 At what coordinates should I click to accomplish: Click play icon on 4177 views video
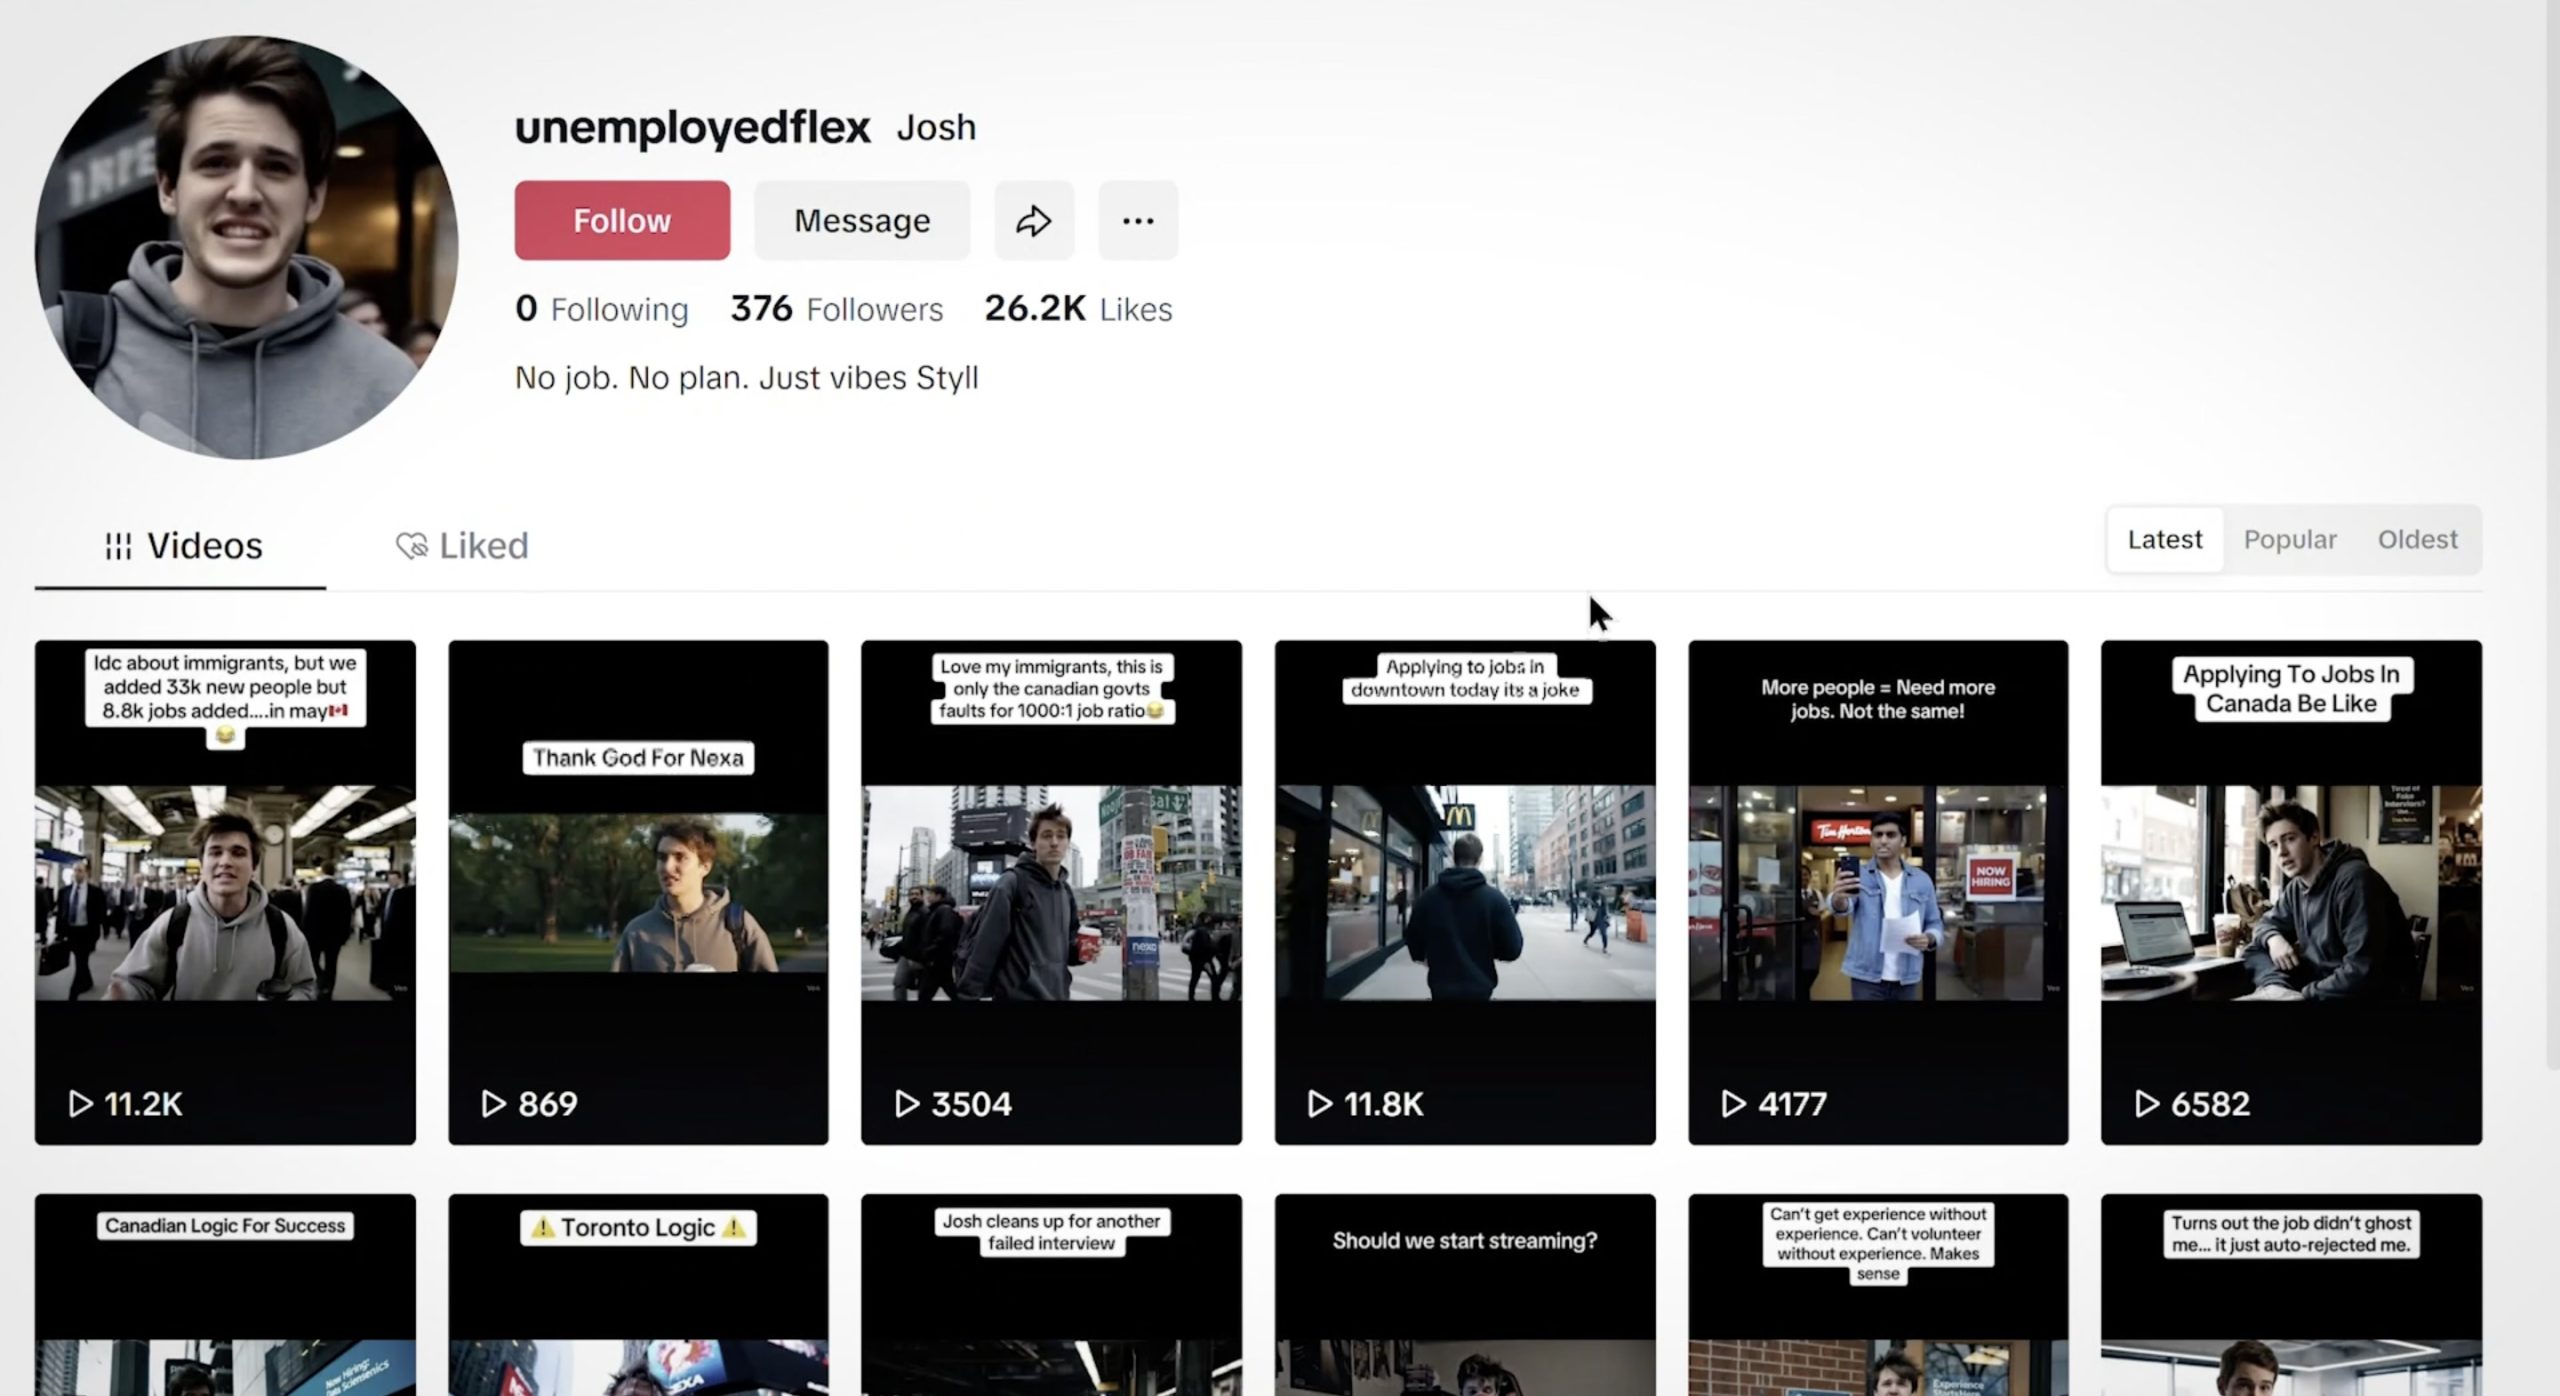[x=1733, y=1104]
